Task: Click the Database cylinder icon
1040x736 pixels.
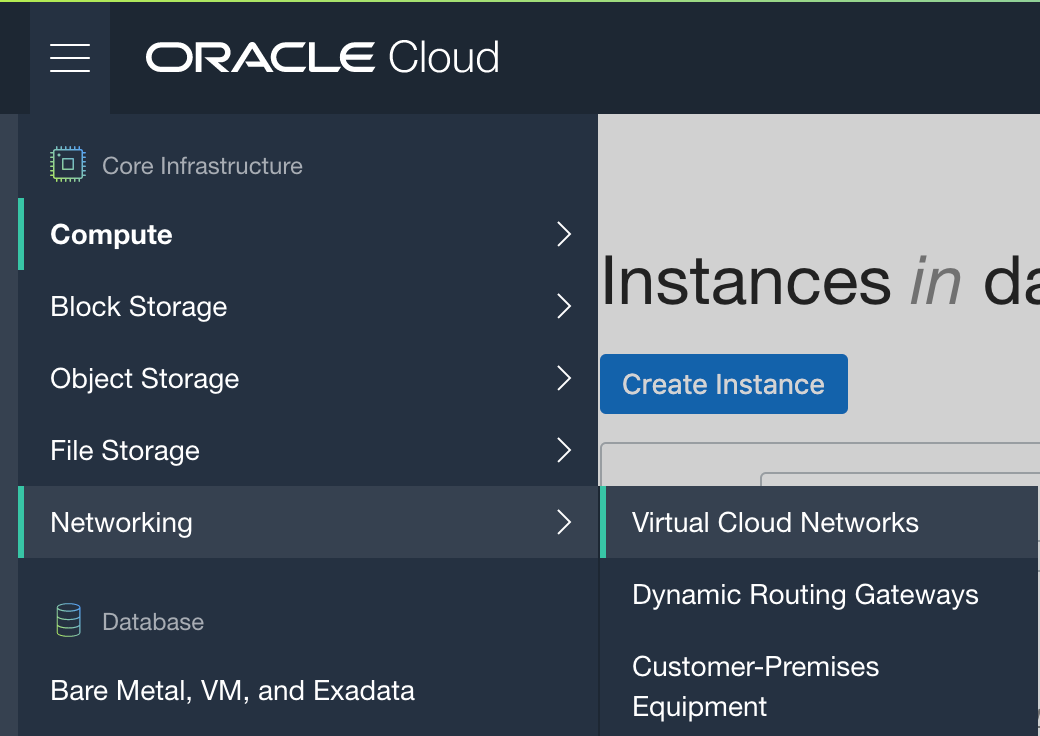Action: [x=66, y=622]
